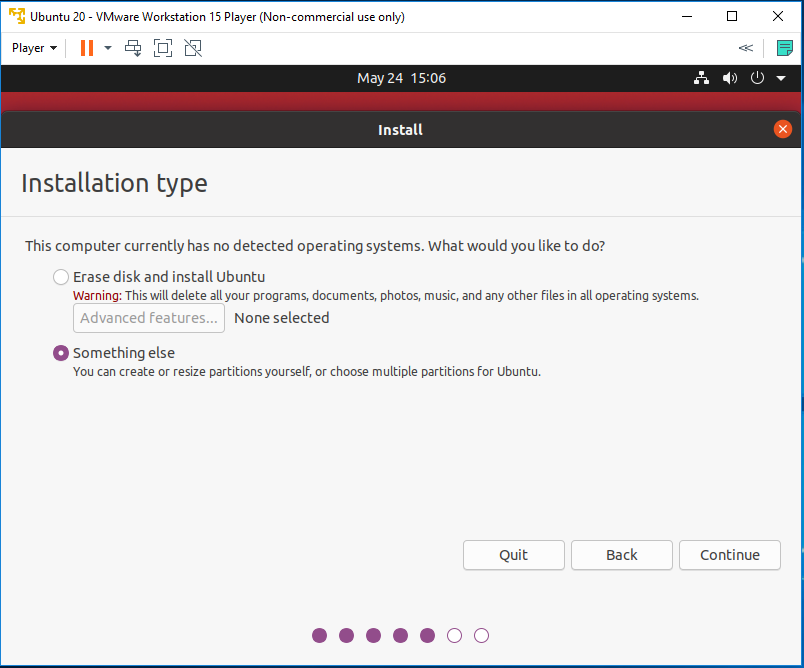Viewport: 804px width, 668px height.
Task: Open the May 24 15:06 clock
Action: point(401,78)
